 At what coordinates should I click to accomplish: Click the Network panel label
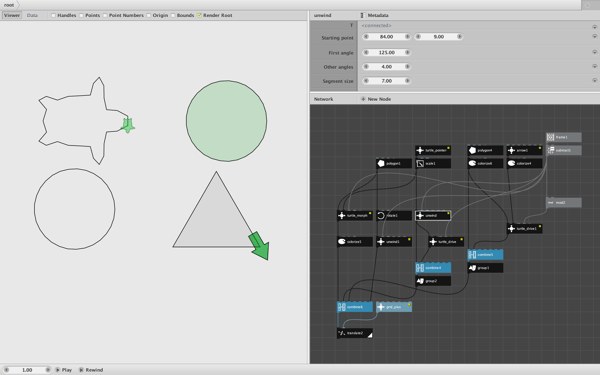pos(323,99)
